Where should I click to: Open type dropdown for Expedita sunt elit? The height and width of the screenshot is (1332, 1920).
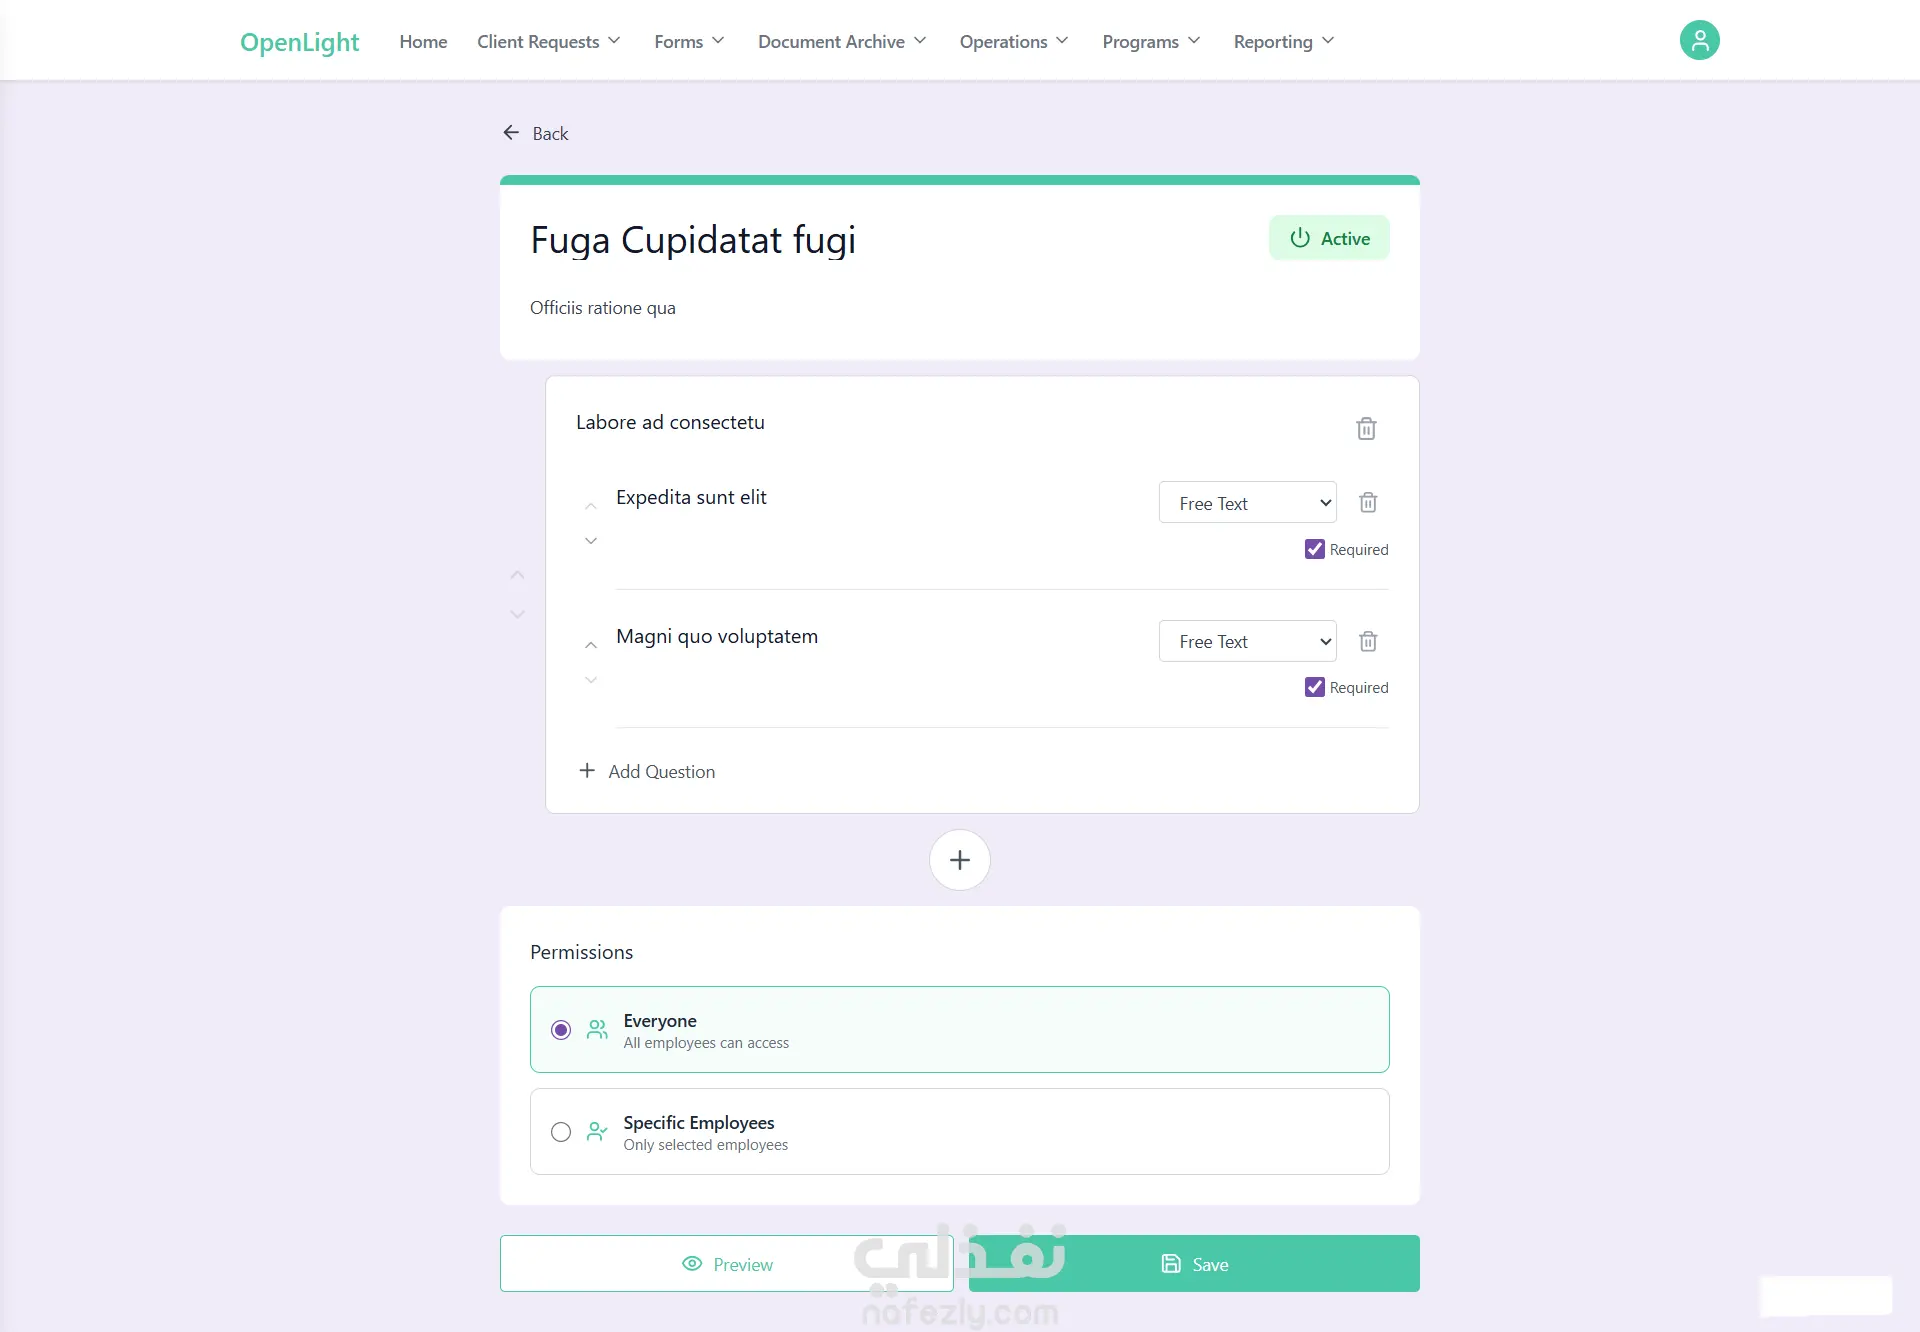1247,503
